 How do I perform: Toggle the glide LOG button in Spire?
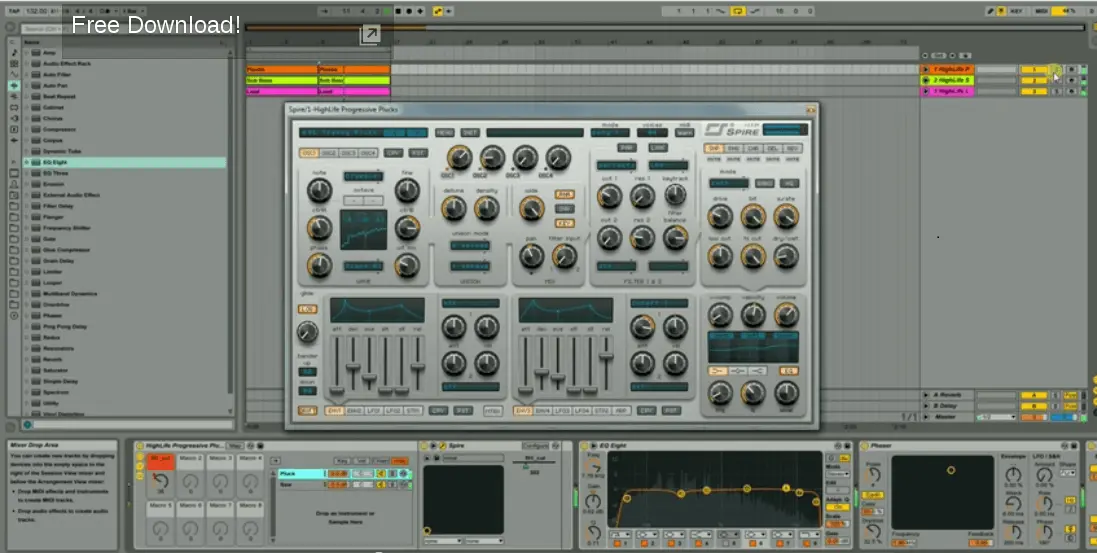(308, 309)
